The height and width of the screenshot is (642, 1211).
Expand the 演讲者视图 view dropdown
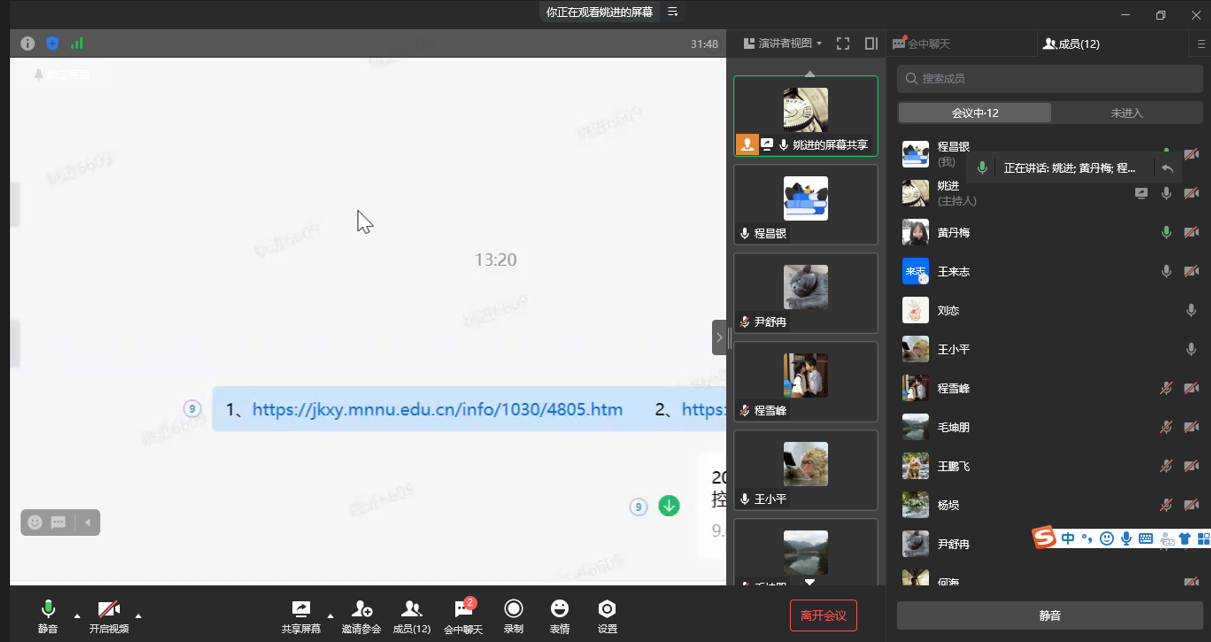(783, 44)
